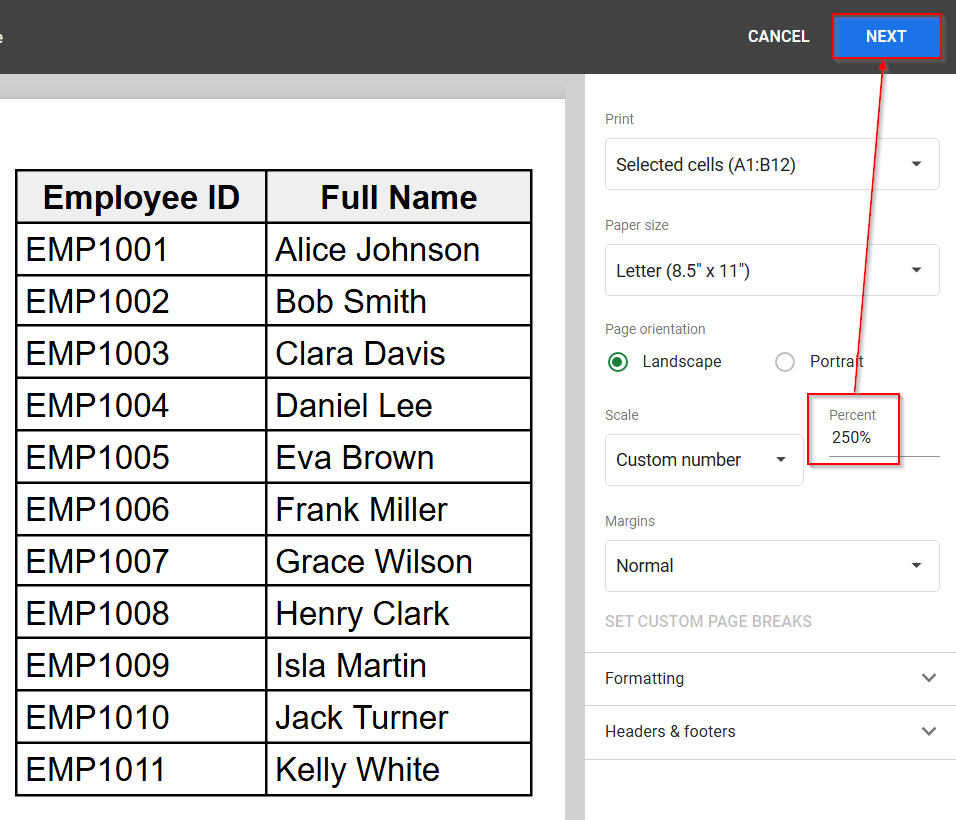Viewport: 956px width, 820px height.
Task: Open the Scale dropdown set to Custom number
Action: [703, 460]
